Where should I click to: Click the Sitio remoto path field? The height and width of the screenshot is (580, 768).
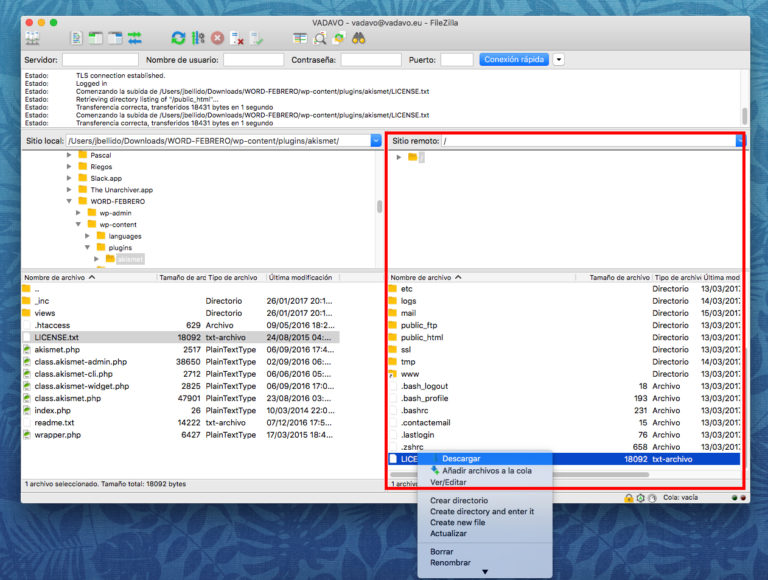[588, 141]
